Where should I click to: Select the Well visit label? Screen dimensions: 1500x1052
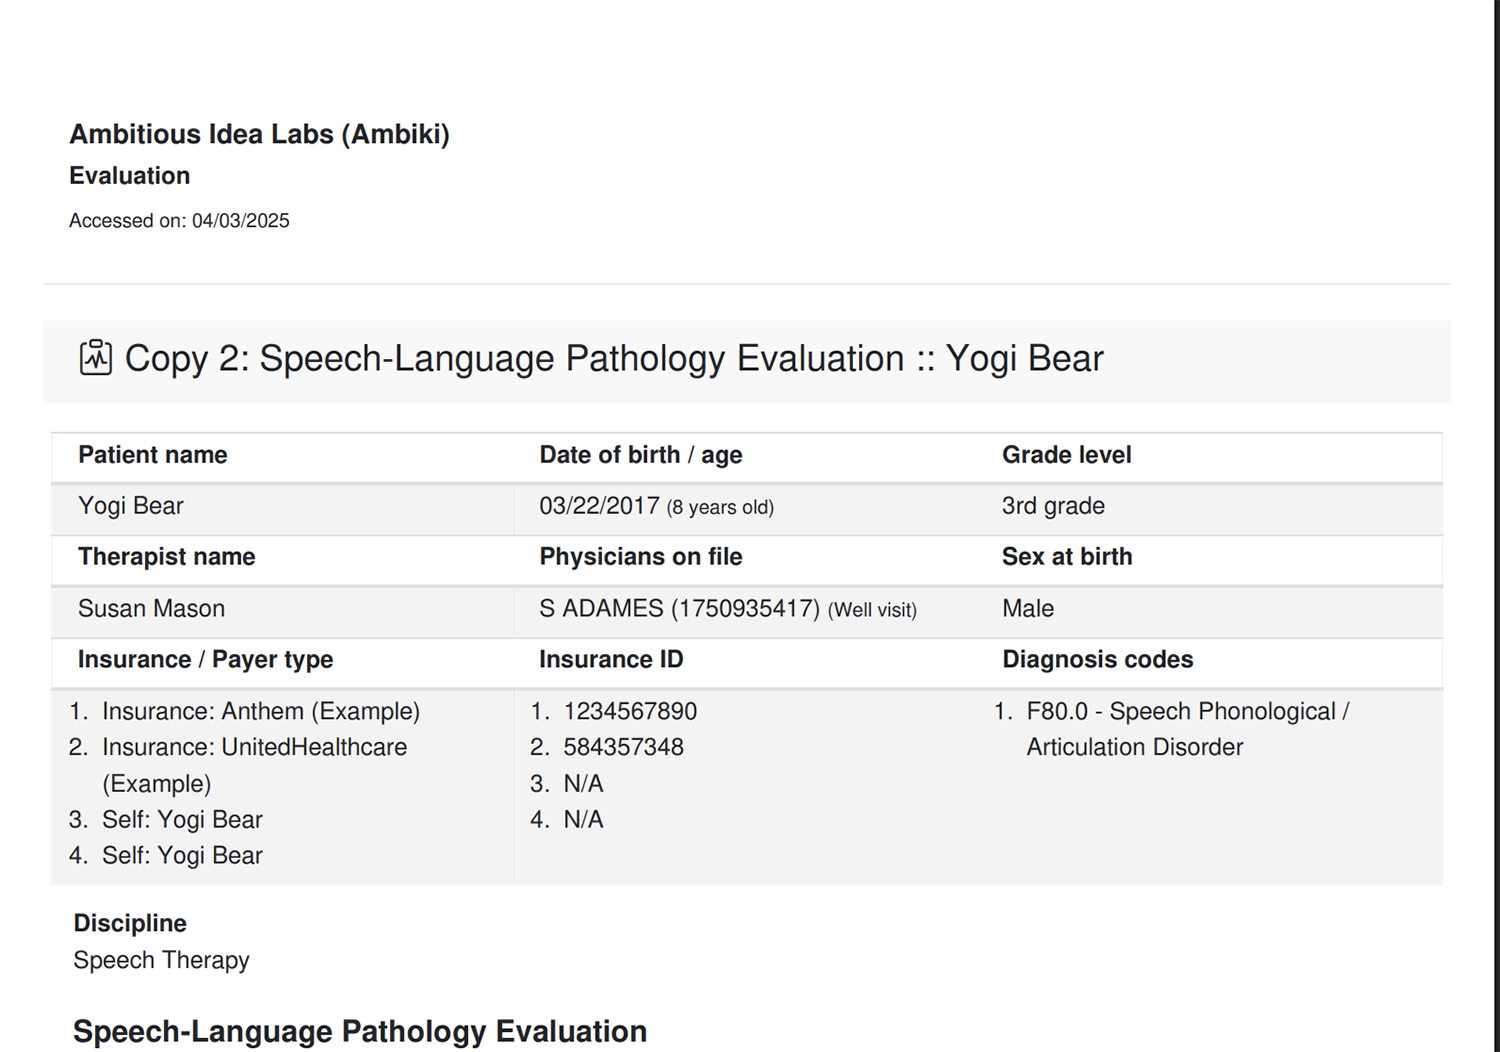click(x=872, y=610)
